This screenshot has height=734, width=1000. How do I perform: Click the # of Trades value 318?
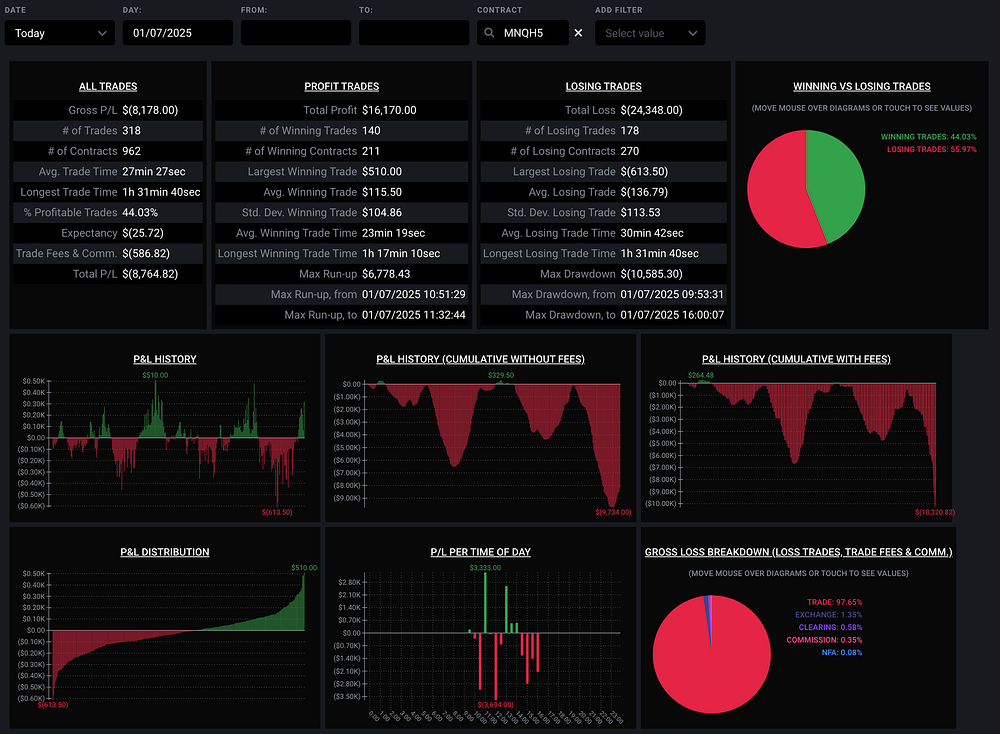[x=131, y=130]
